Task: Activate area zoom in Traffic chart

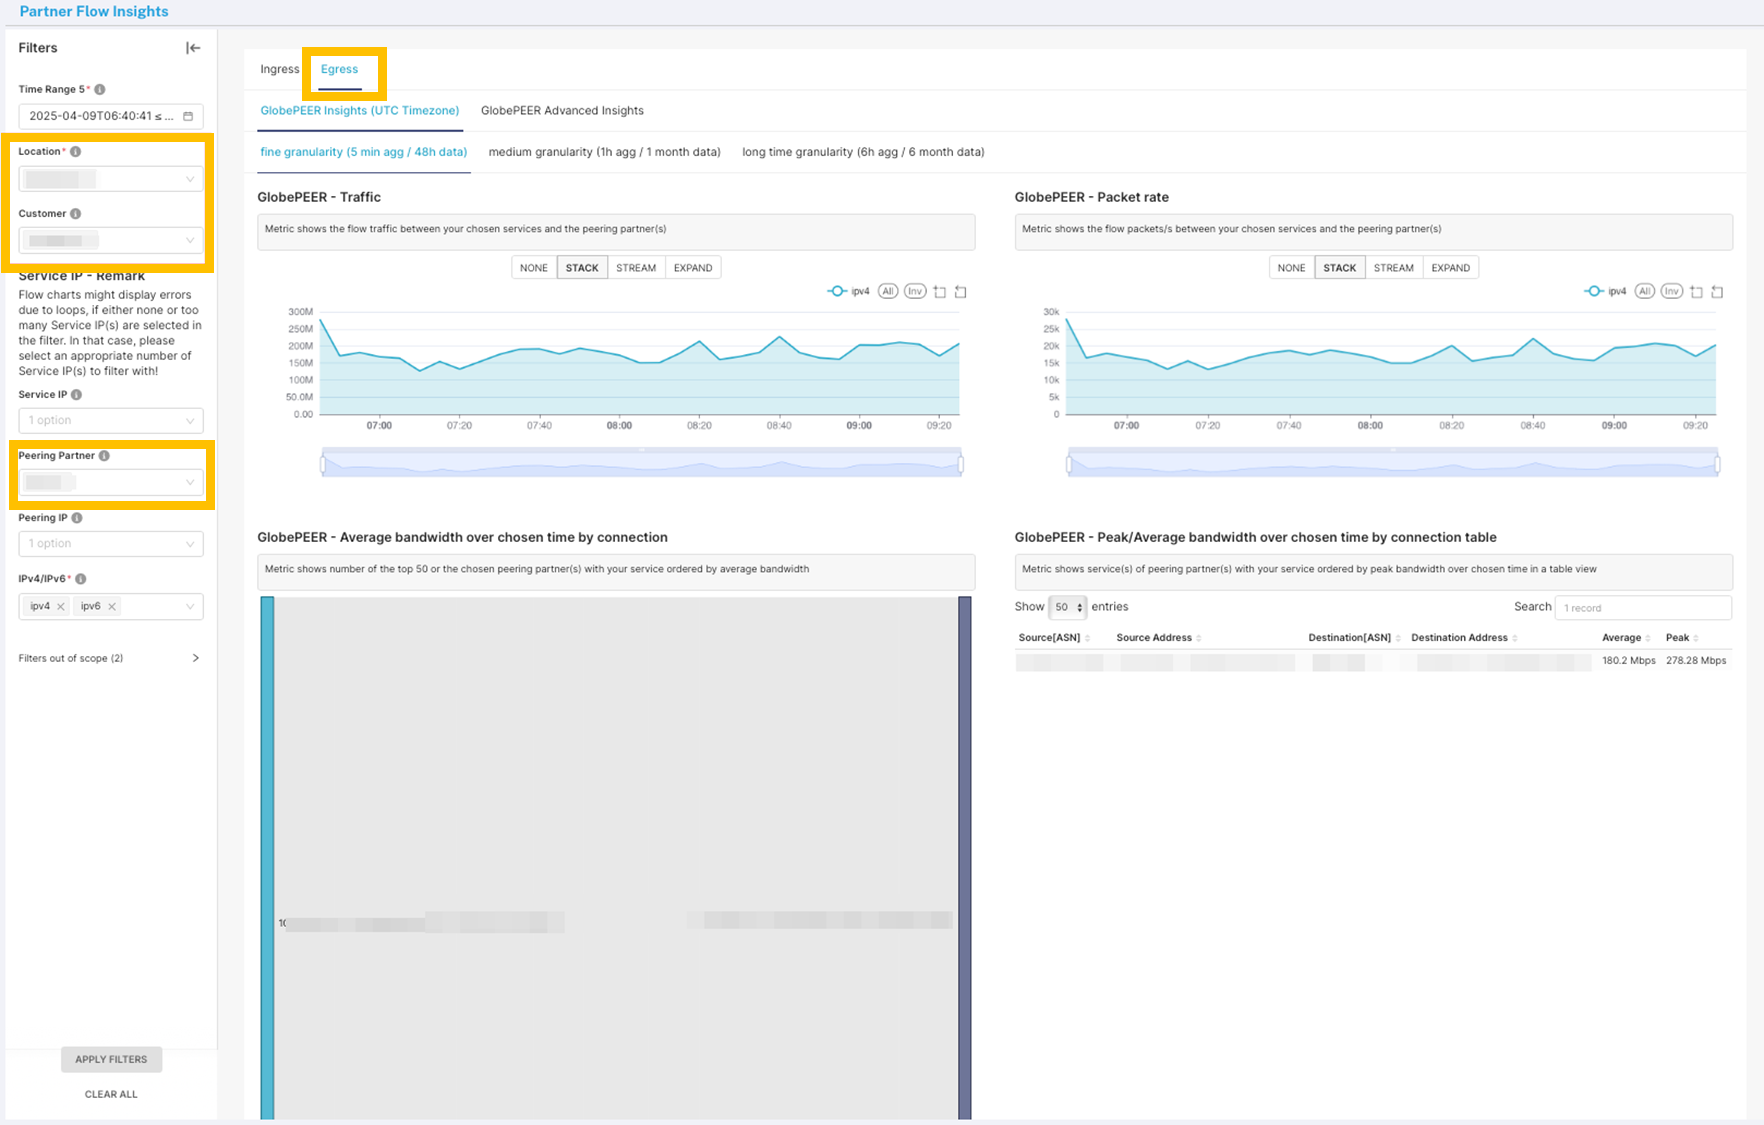Action: click(940, 291)
